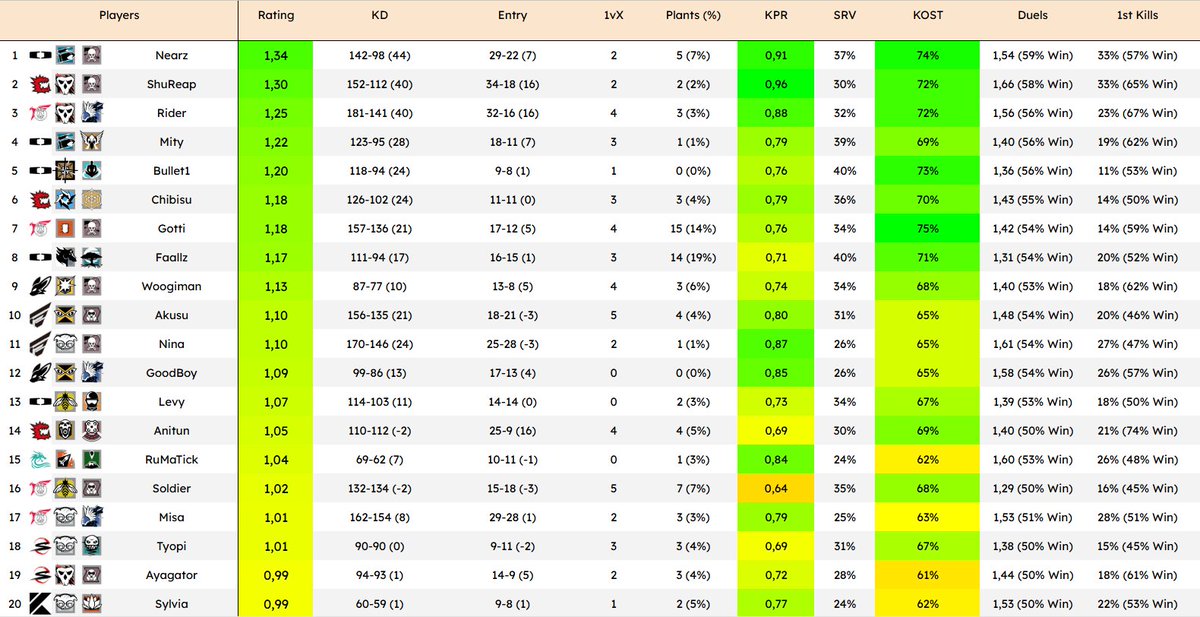Click the blue winged operator icon in Misa's row

coord(91,517)
